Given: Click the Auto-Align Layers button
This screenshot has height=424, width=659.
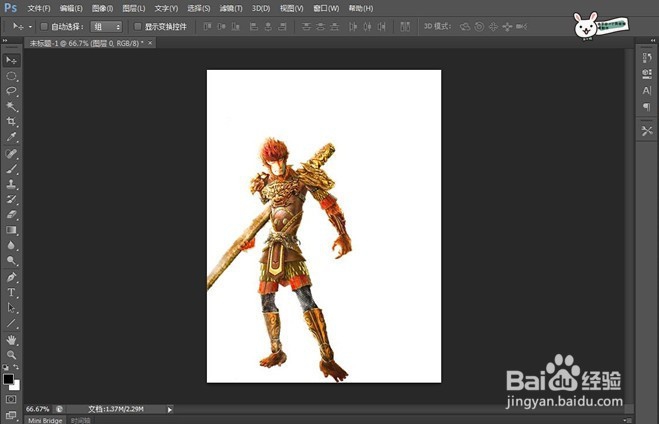Looking at the screenshot, I should [405, 26].
